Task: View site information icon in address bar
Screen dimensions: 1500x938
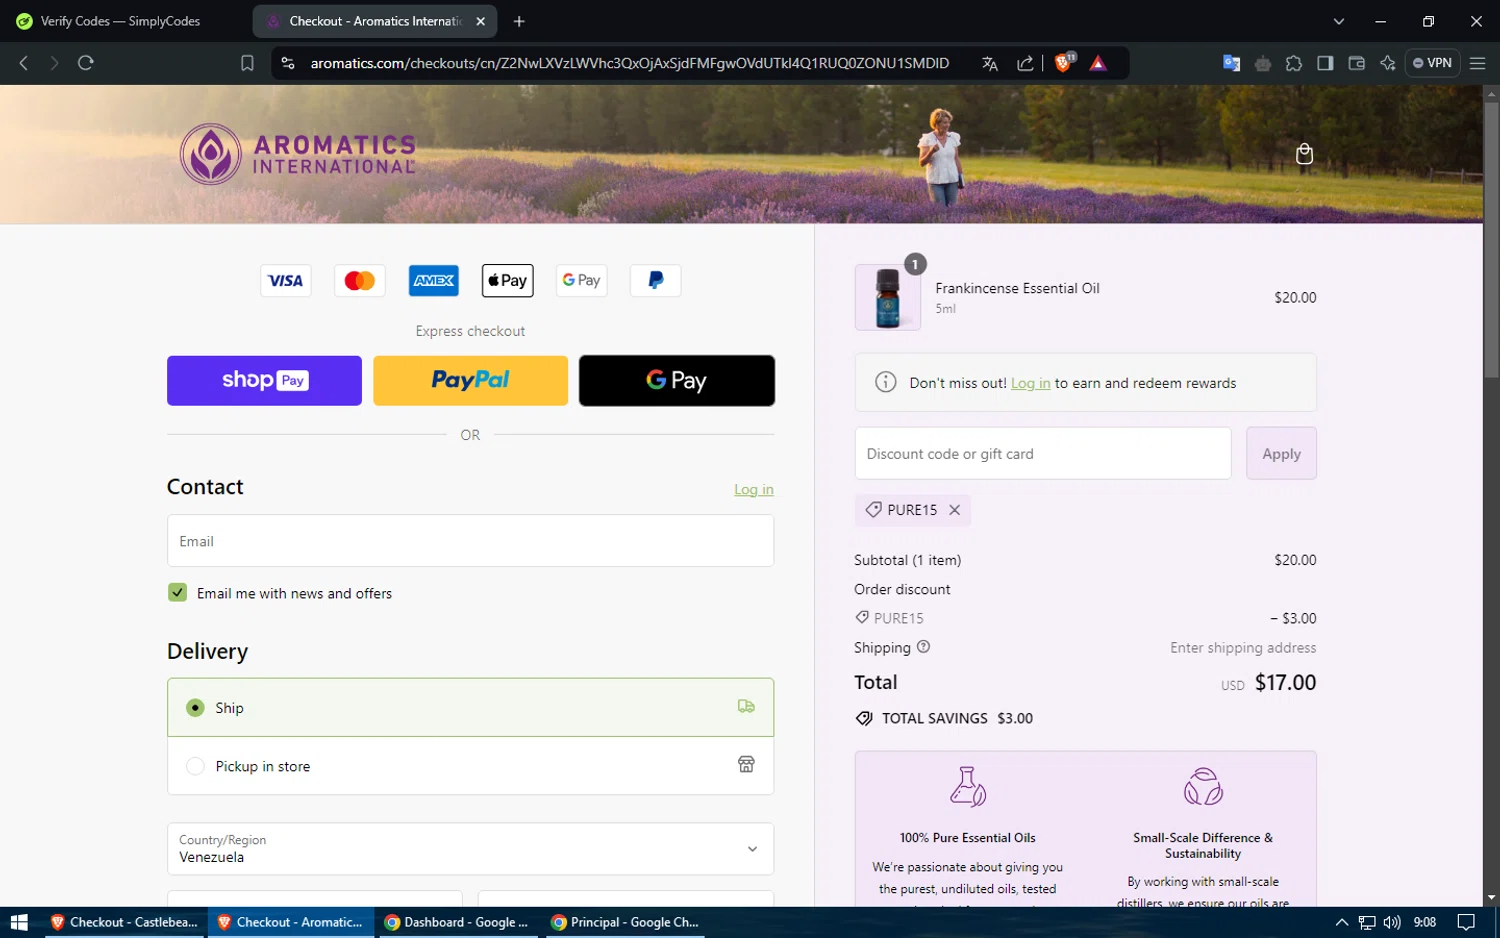Action: click(288, 63)
